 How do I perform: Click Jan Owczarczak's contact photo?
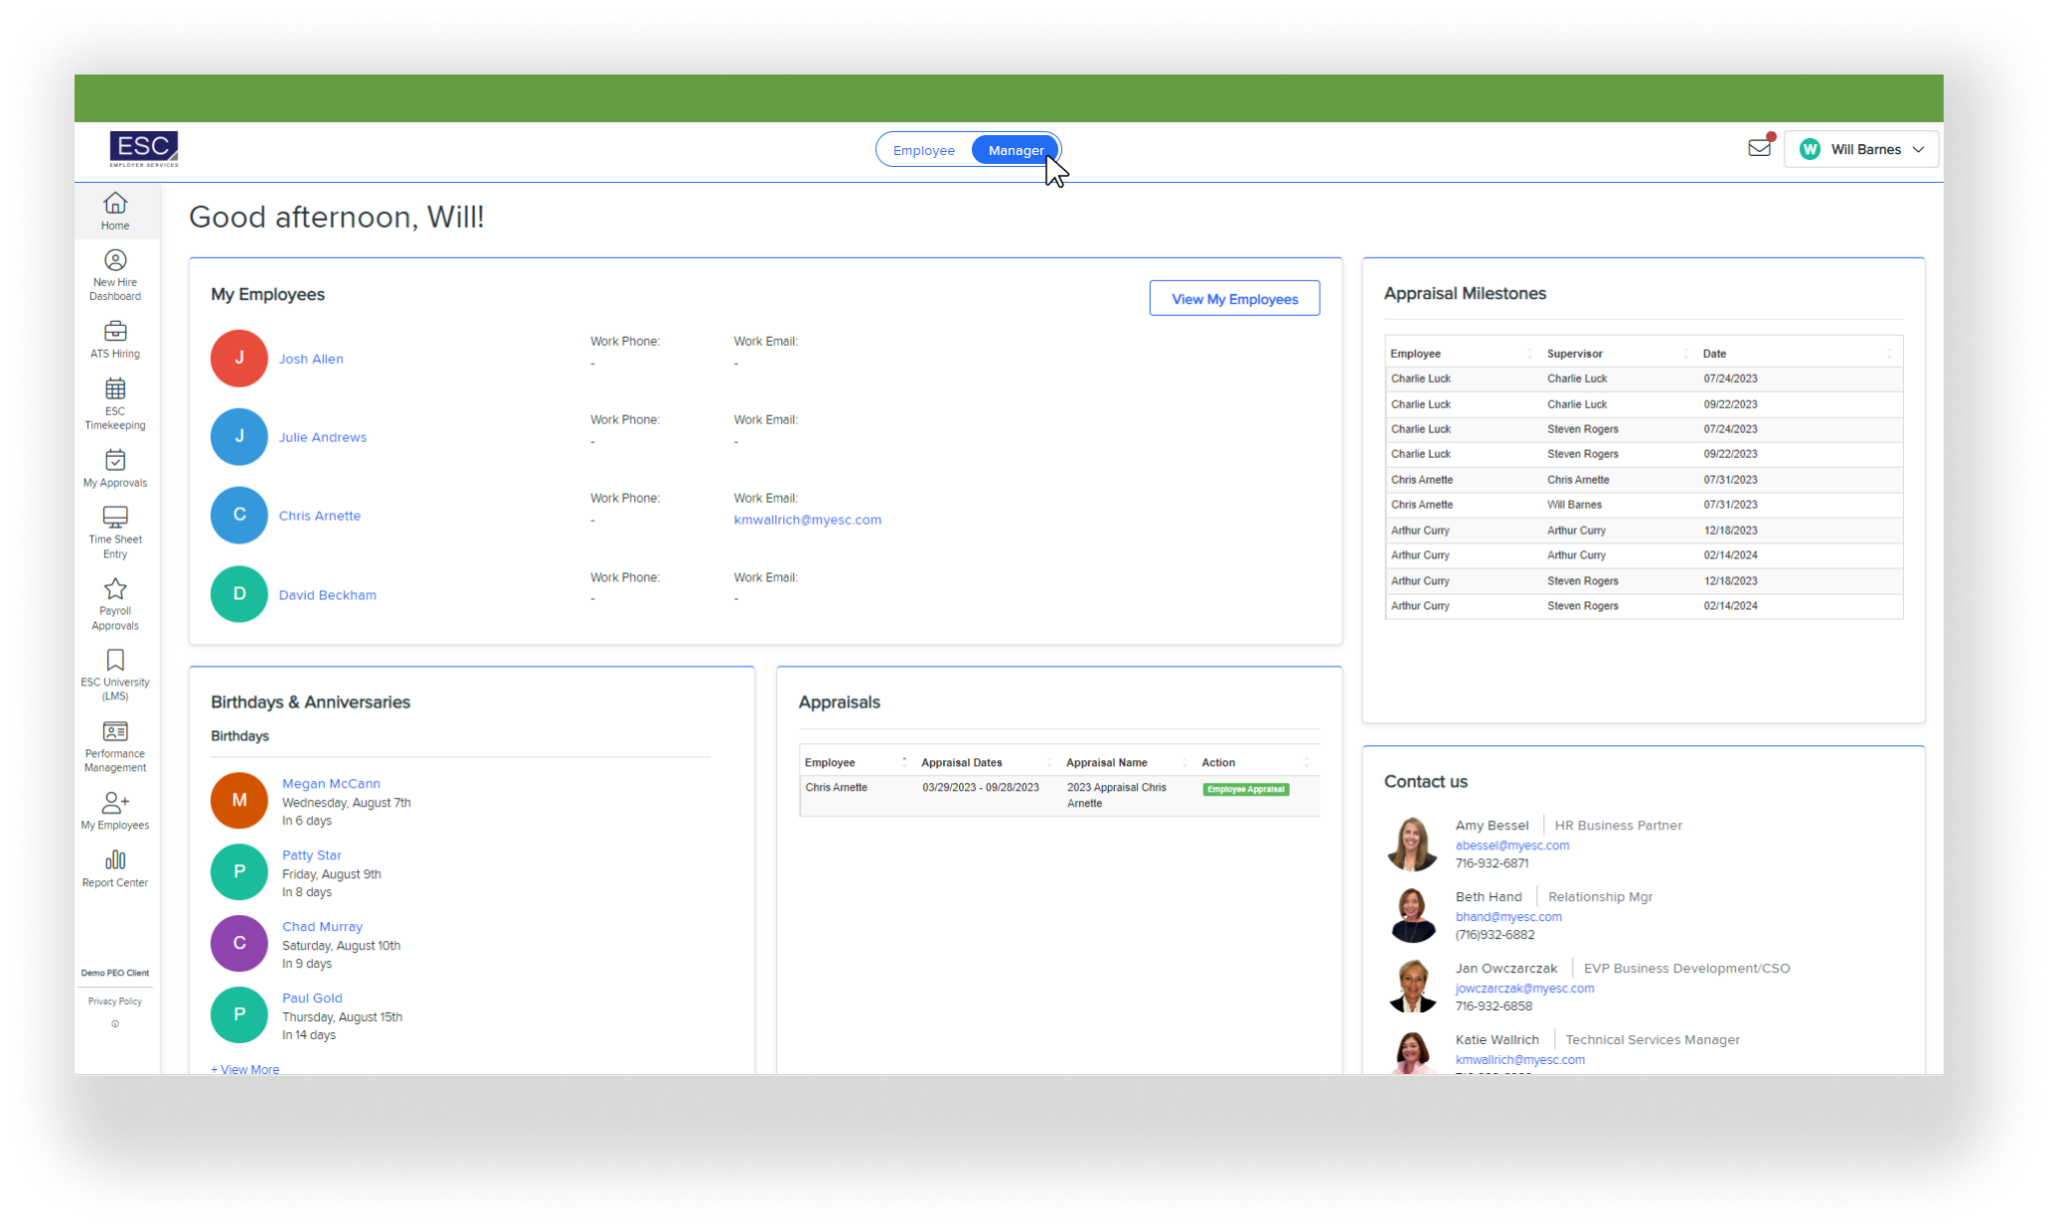click(1412, 986)
